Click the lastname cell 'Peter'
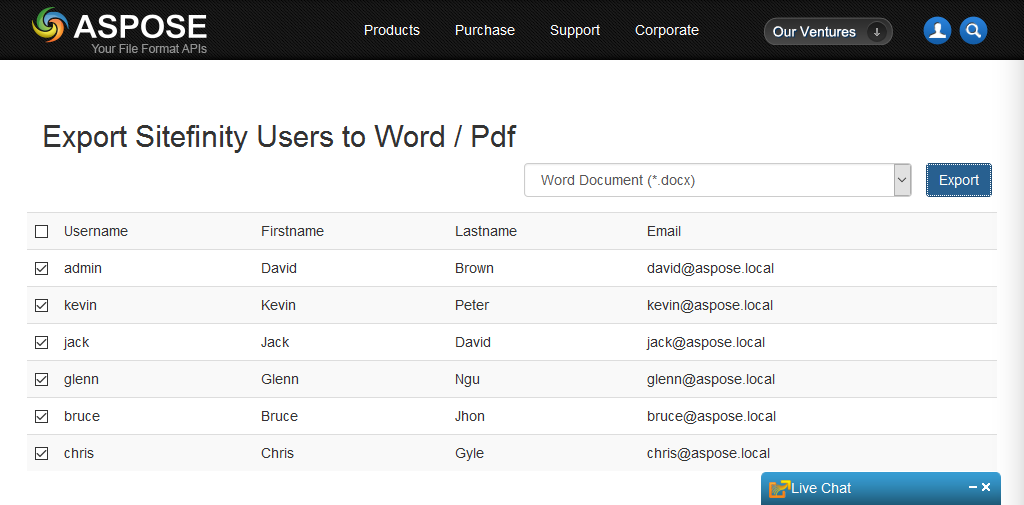The width and height of the screenshot is (1024, 505). pos(472,305)
